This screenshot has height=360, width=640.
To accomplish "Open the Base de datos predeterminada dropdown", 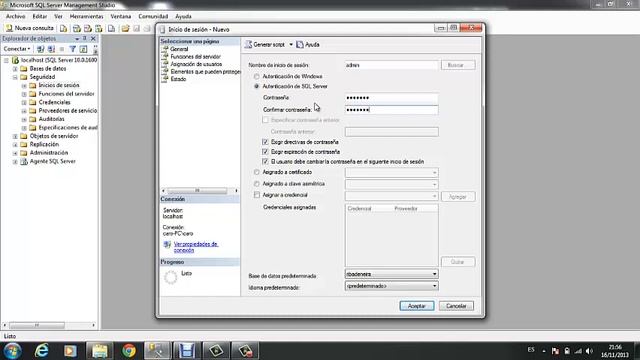I will (x=434, y=274).
